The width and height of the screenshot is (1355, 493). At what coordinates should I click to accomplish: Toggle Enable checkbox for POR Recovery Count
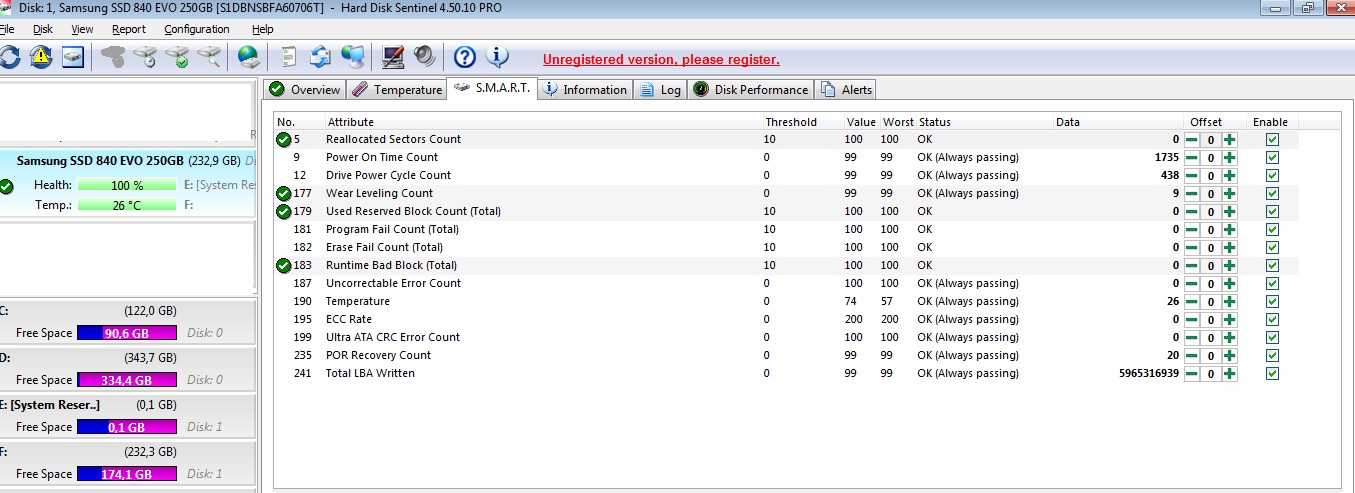[1272, 355]
